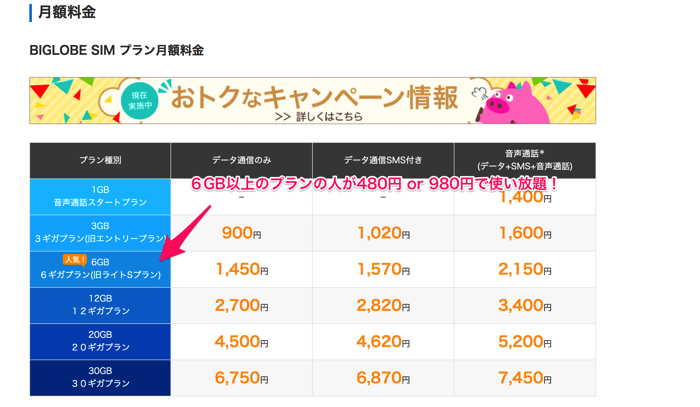This screenshot has height=407, width=700.
Task: Click the プラン種別 column header
Action: click(100, 160)
